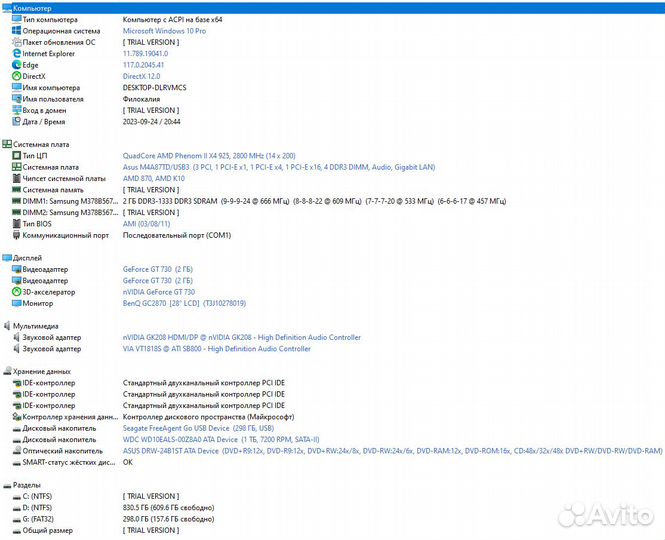Click the Edge browser icon
665x540 pixels.
16,64
